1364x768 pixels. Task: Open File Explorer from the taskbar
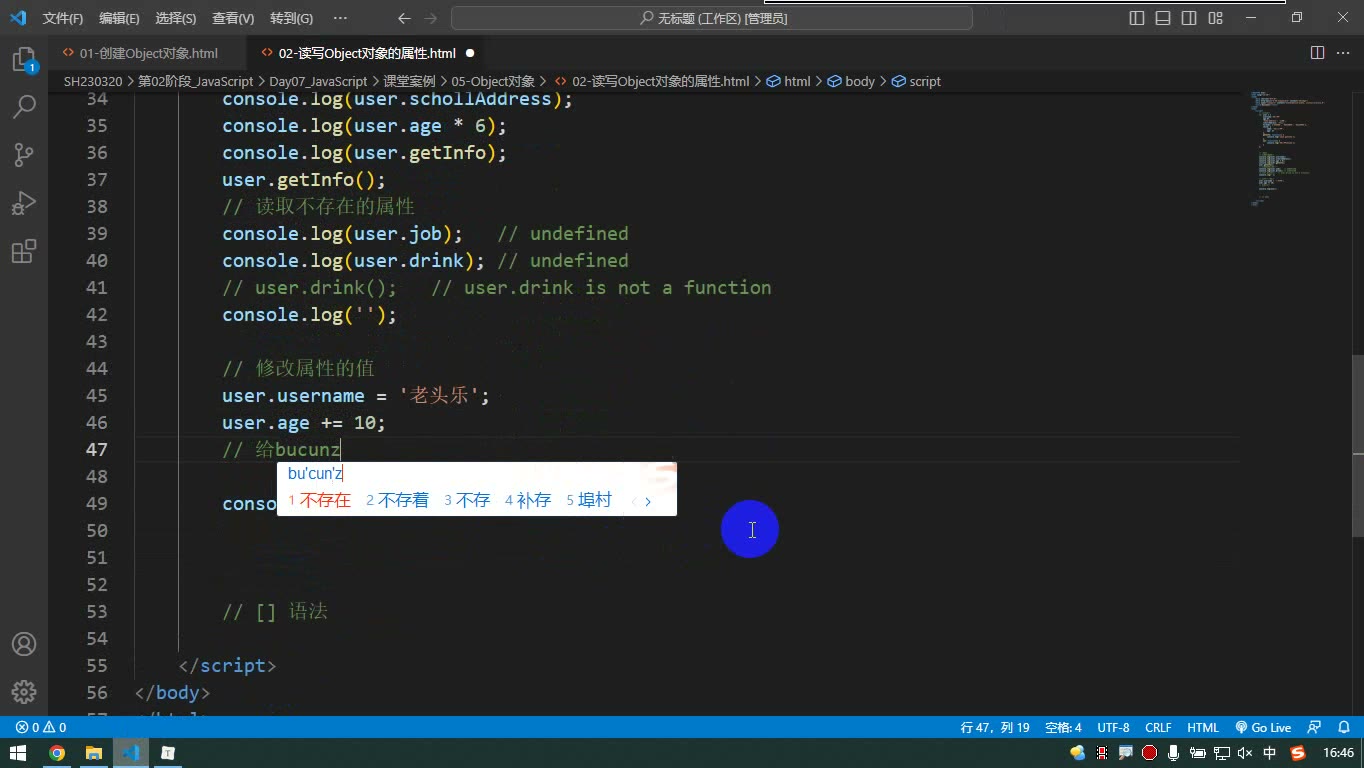(x=93, y=753)
